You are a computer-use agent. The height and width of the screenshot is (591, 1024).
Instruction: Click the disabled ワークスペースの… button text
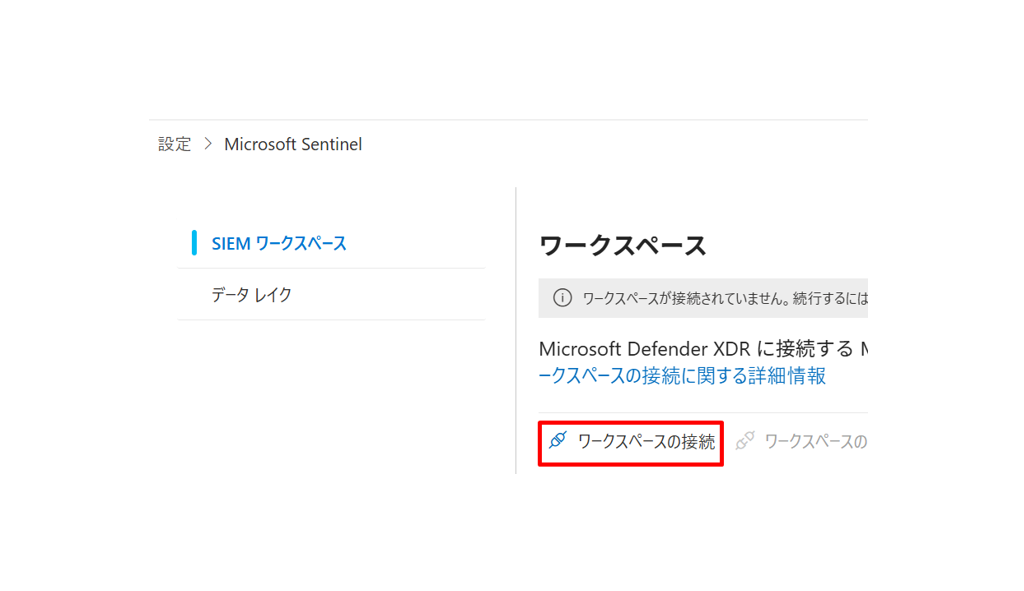(815, 441)
